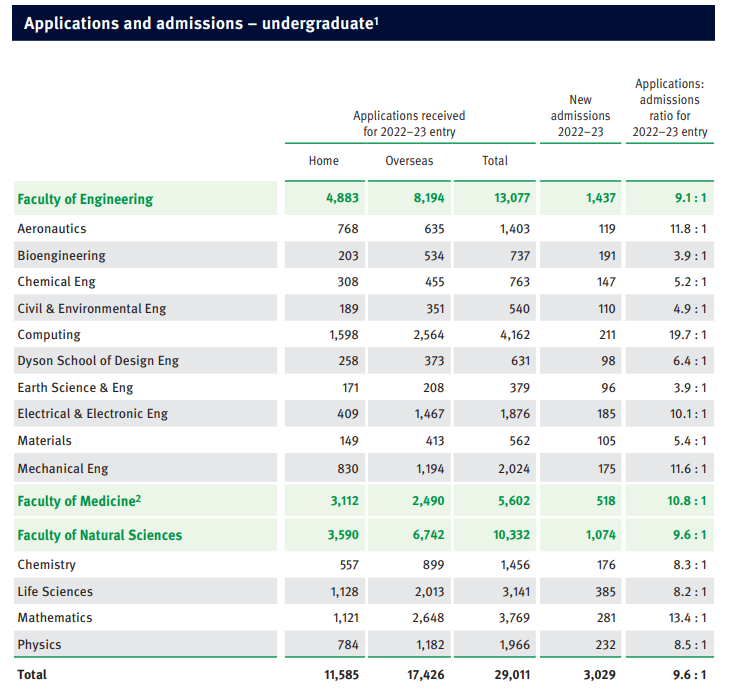Click the 'New admissions 2022–23' column header

[x=580, y=116]
